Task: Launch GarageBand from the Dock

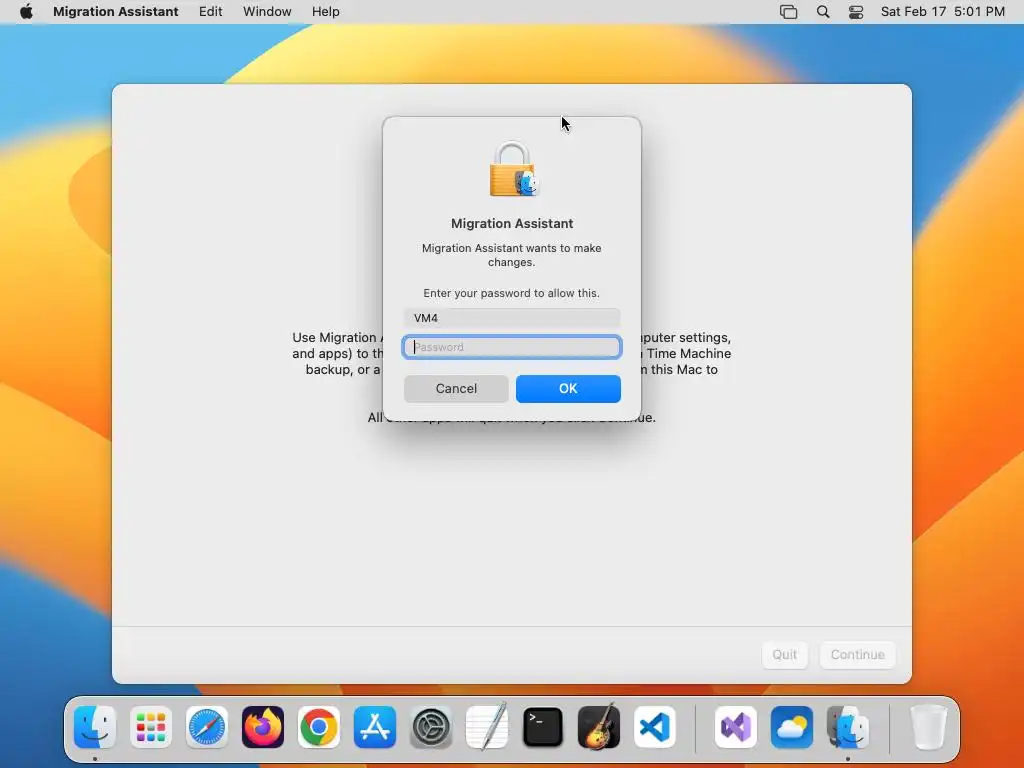Action: tap(599, 727)
